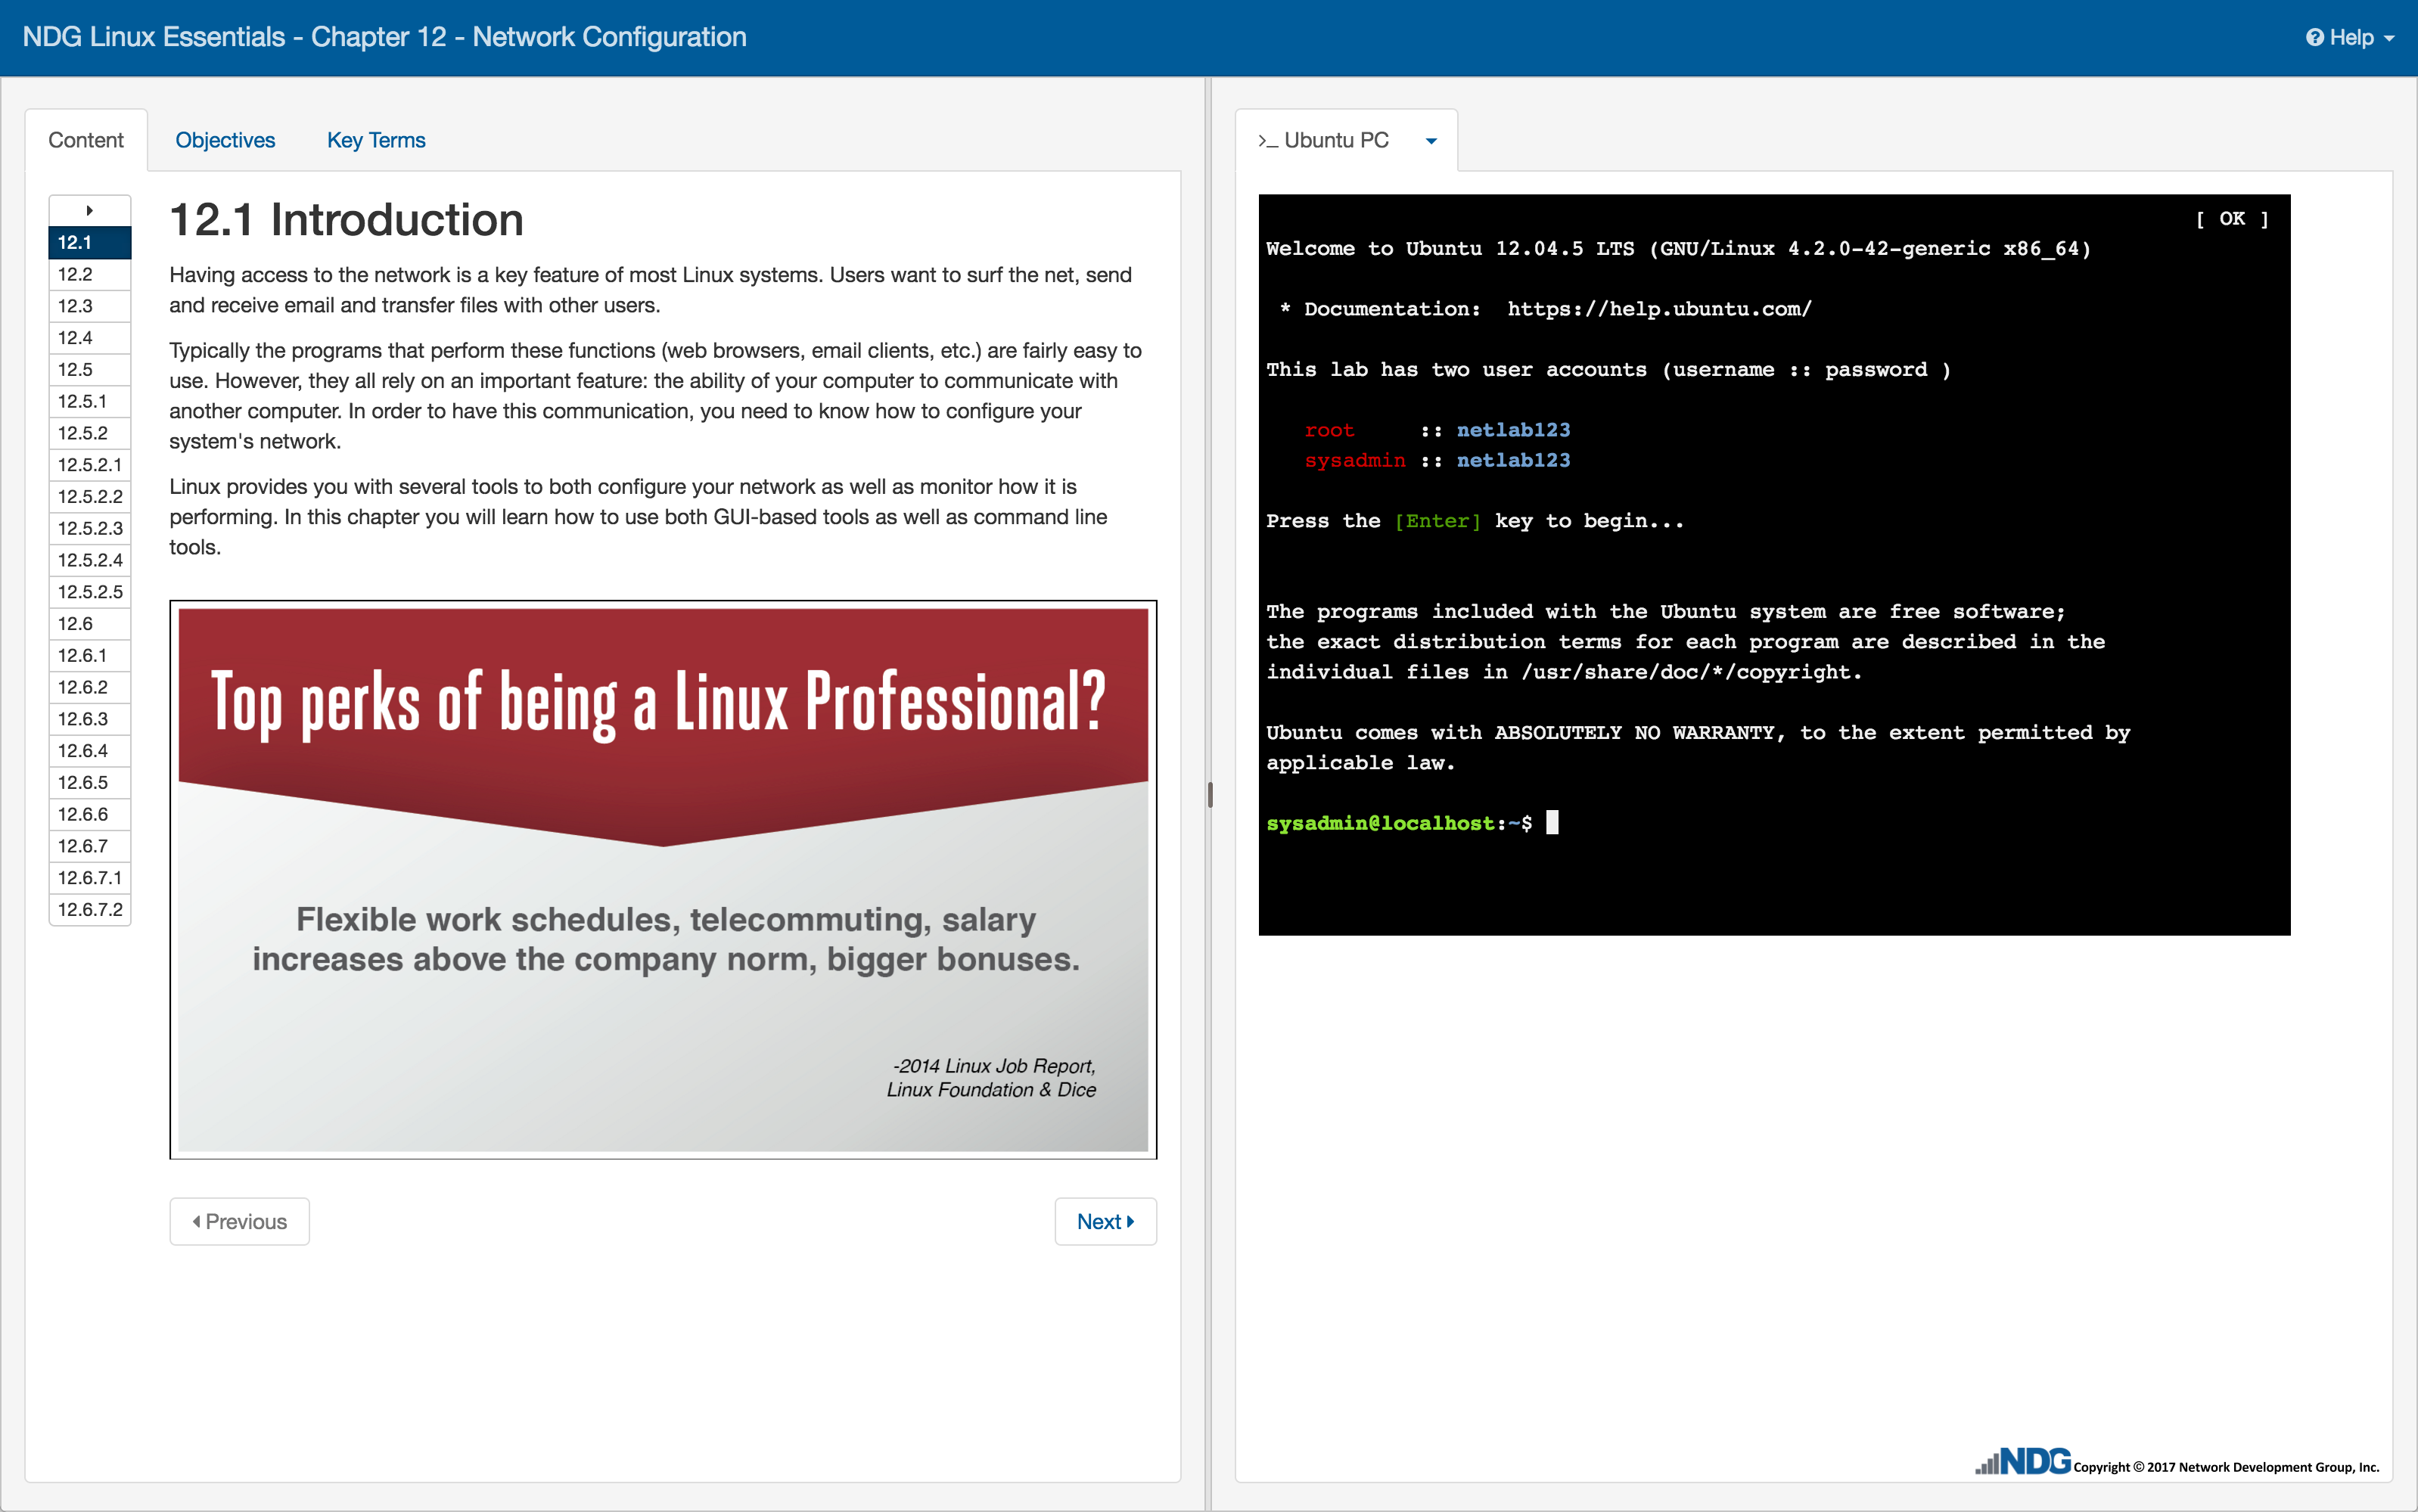The height and width of the screenshot is (1512, 2418).
Task: Expand the section list arrow toggle
Action: coord(89,210)
